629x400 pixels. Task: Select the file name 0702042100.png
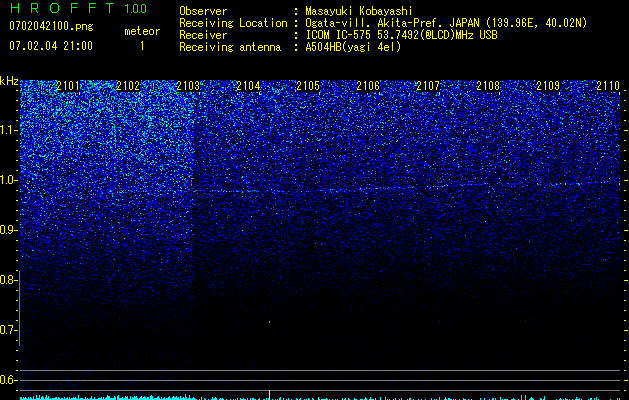click(x=51, y=27)
